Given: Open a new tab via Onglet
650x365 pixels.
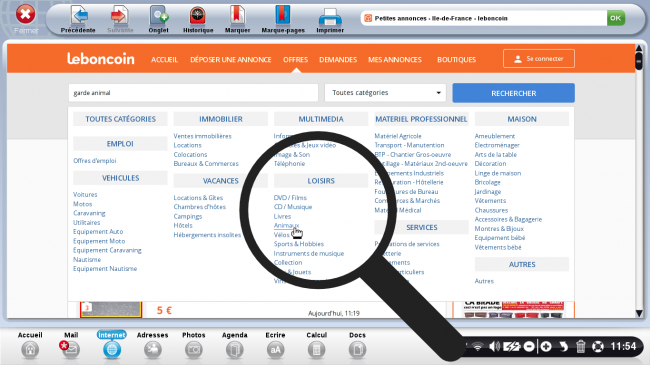Looking at the screenshot, I should point(158,19).
